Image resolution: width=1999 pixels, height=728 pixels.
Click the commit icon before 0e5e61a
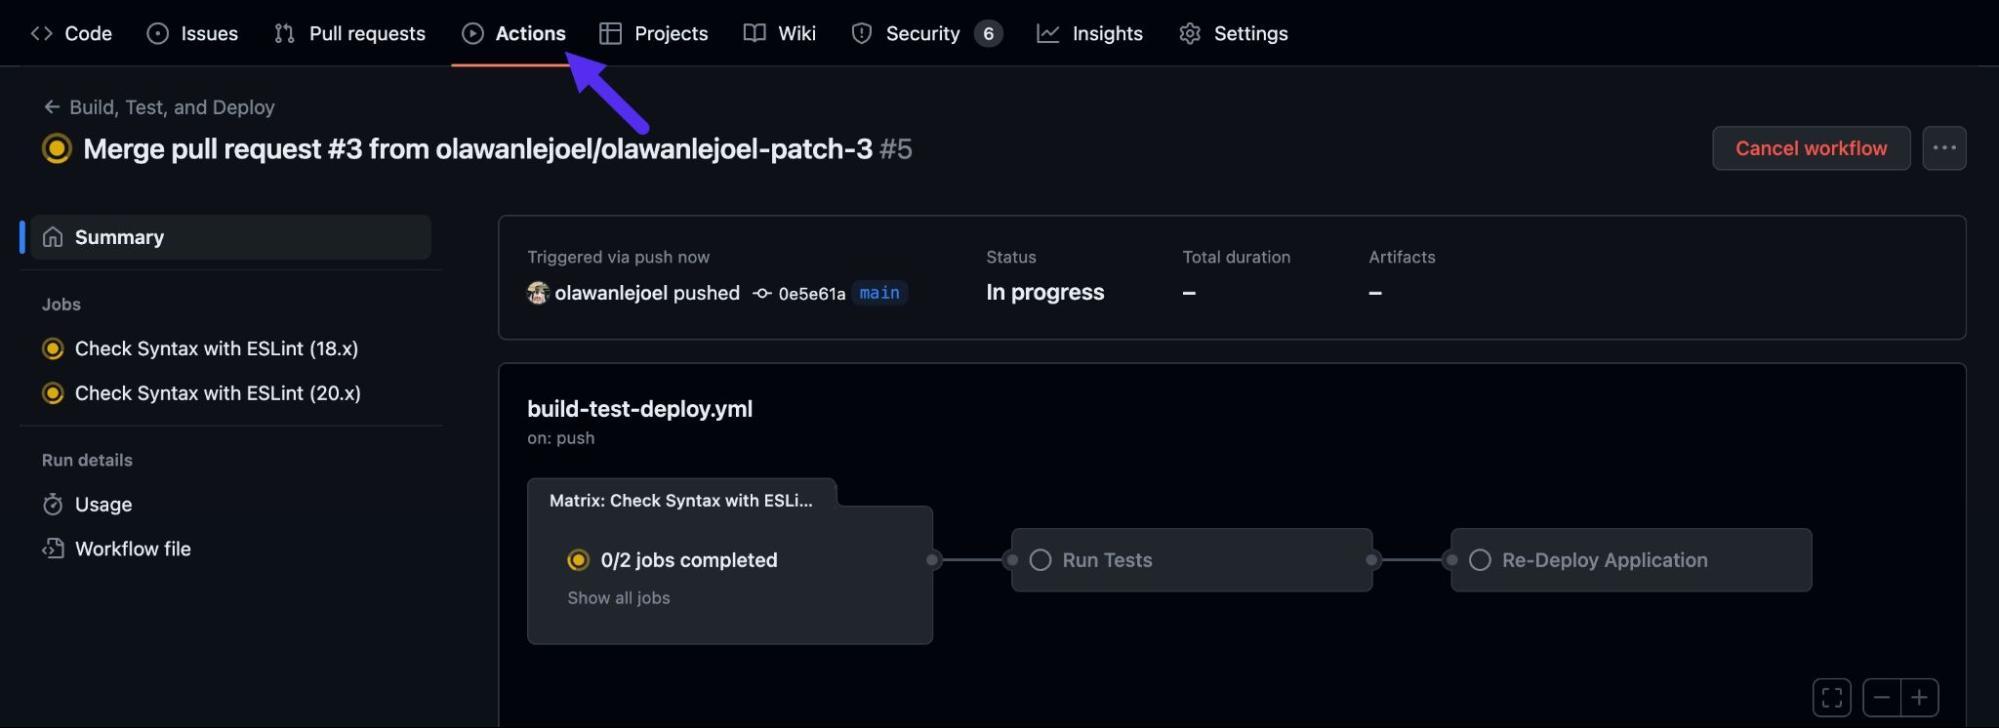click(x=762, y=294)
